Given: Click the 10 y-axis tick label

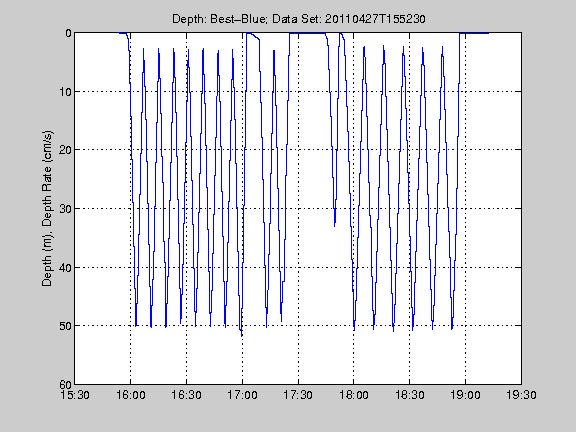Looking at the screenshot, I should [x=65, y=91].
